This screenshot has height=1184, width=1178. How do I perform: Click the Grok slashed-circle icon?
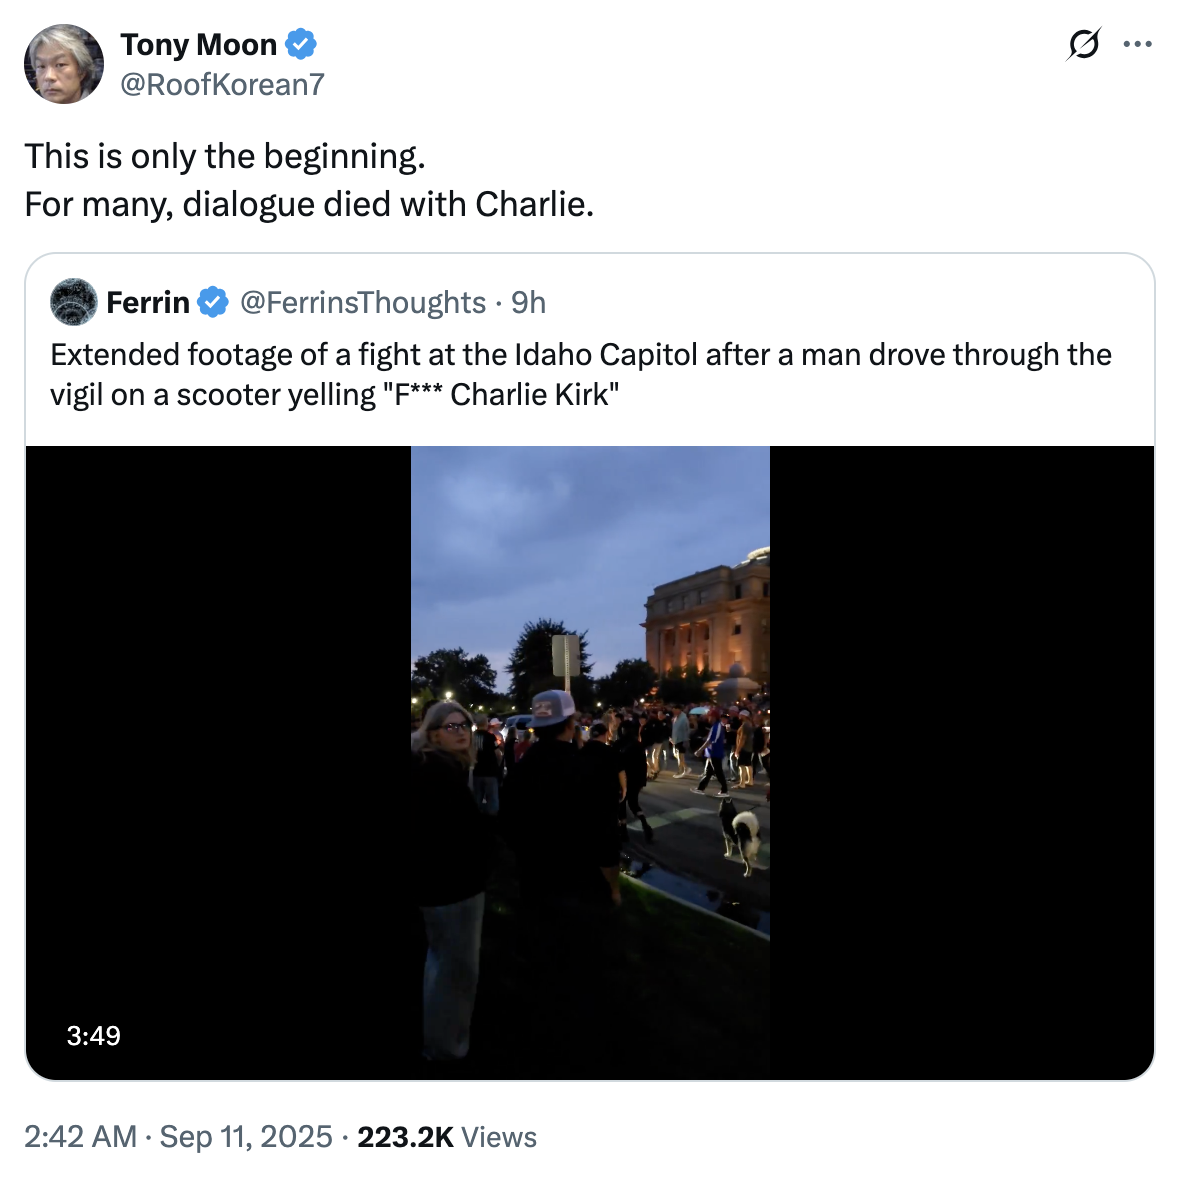pyautogui.click(x=1084, y=45)
